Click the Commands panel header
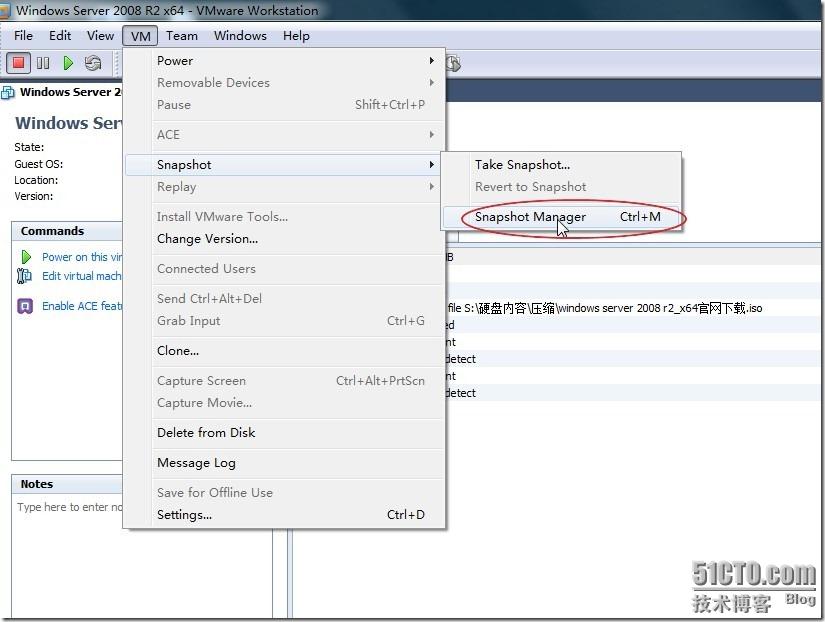The height and width of the screenshot is (622, 825). (x=67, y=231)
